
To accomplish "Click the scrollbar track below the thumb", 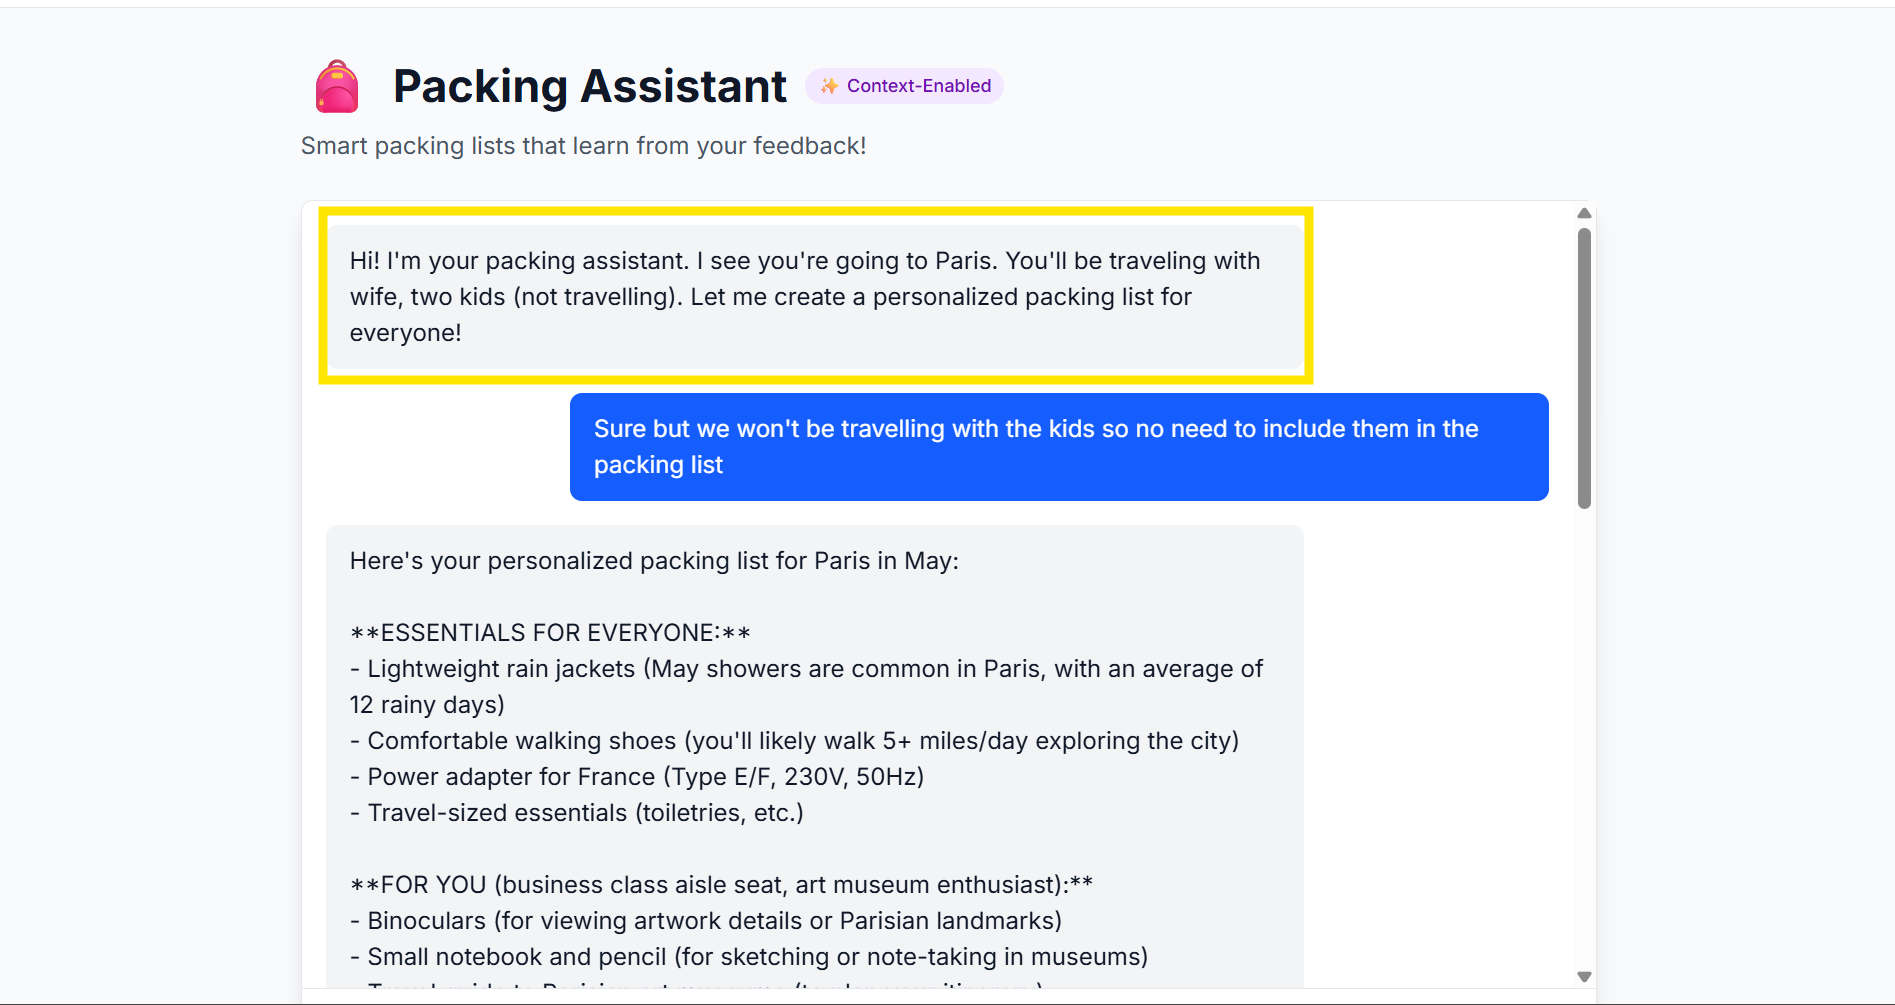I will (x=1584, y=740).
